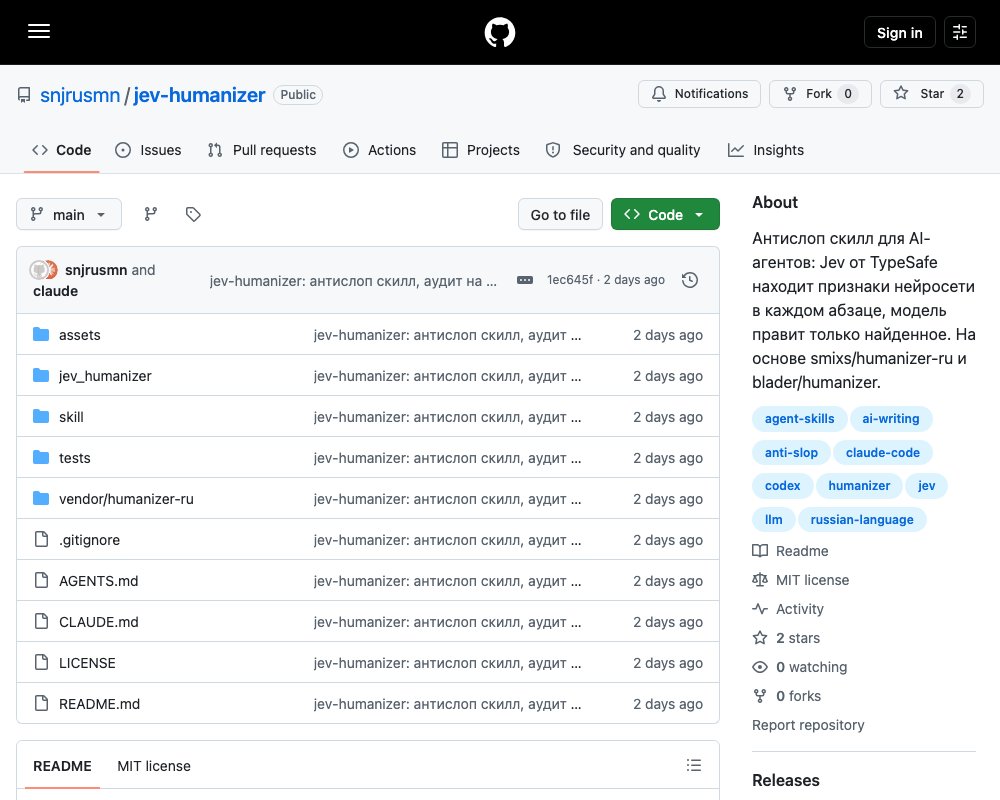Click the Notifications bell button
This screenshot has height=800, width=1000.
699,94
